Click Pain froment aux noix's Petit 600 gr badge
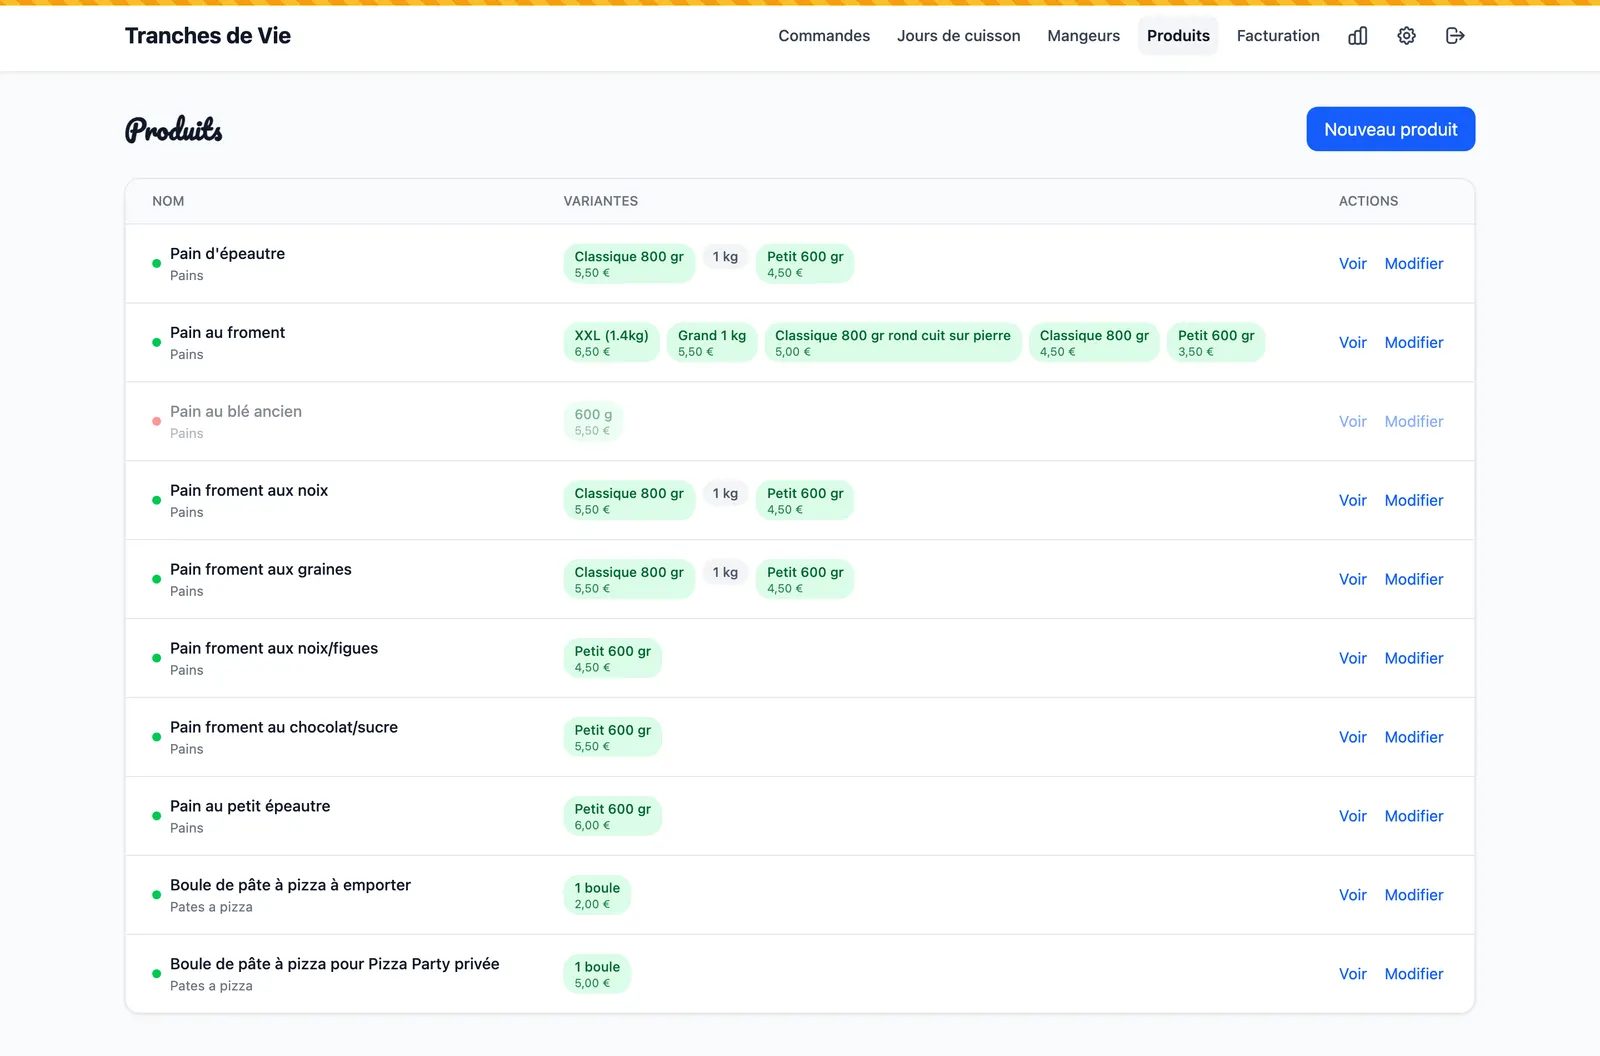This screenshot has width=1600, height=1056. point(805,501)
